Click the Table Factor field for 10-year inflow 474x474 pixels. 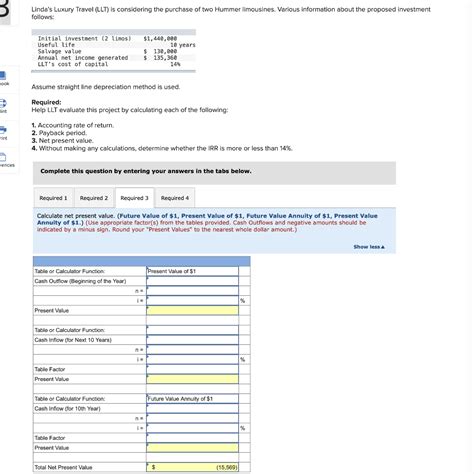tap(192, 369)
